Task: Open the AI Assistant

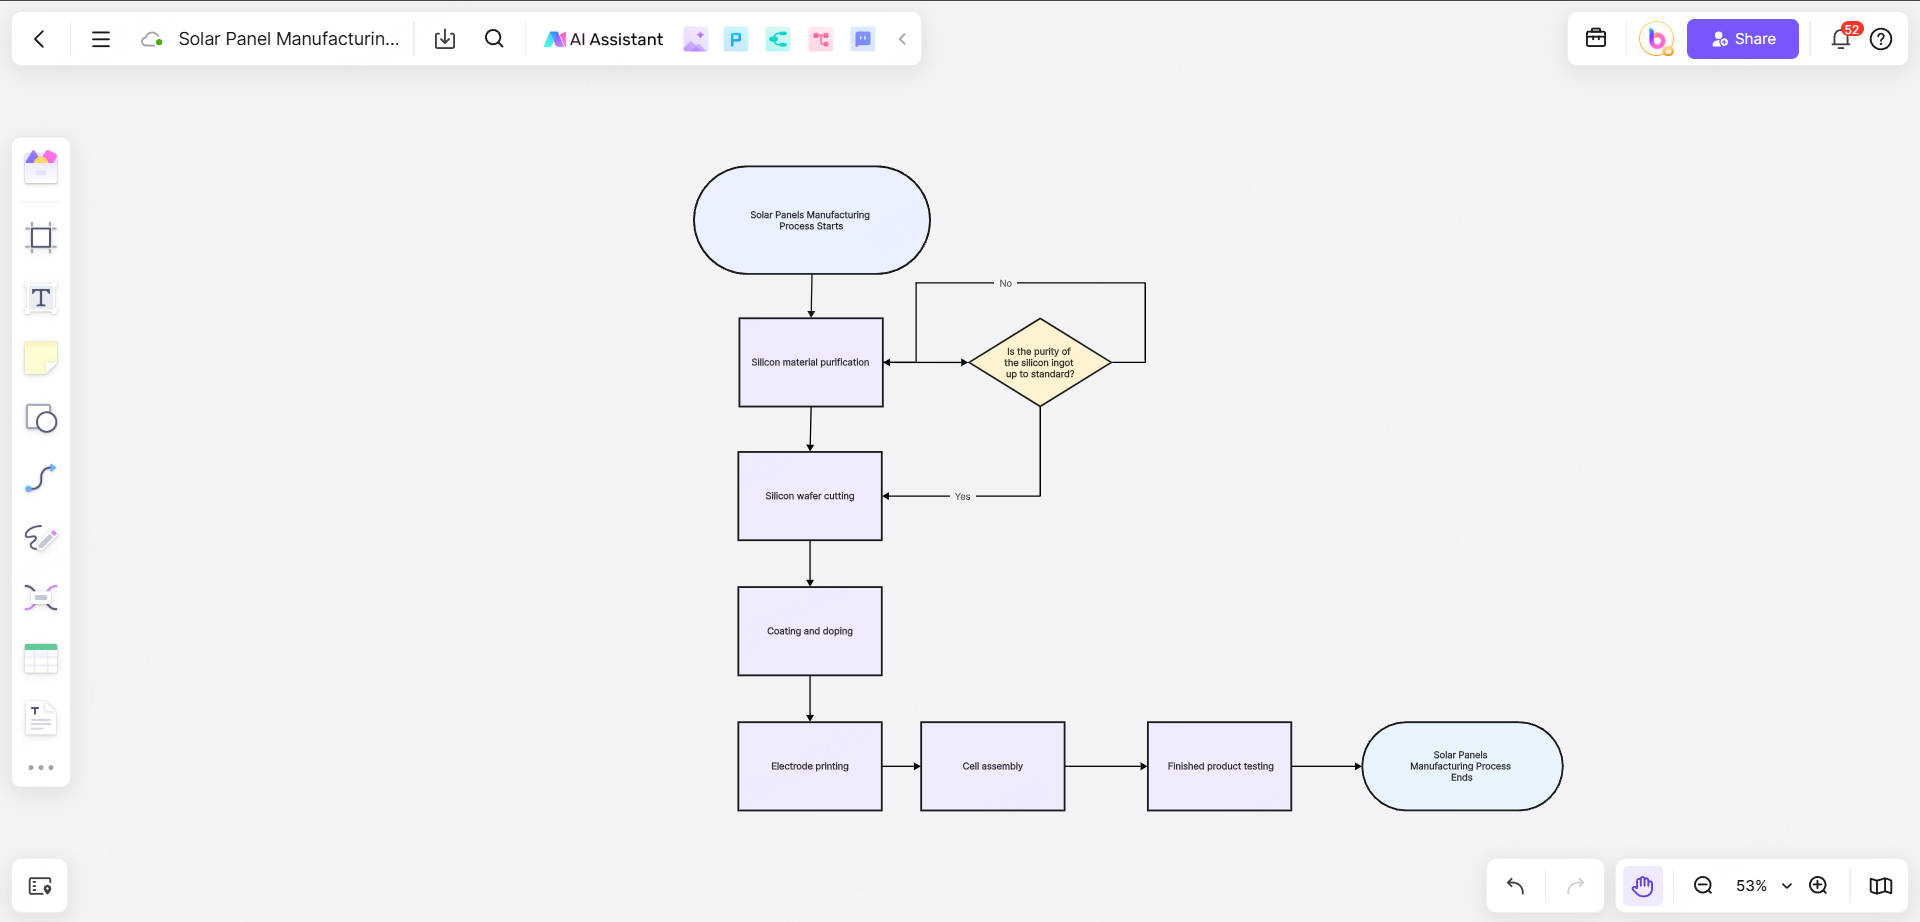Action: (x=604, y=39)
